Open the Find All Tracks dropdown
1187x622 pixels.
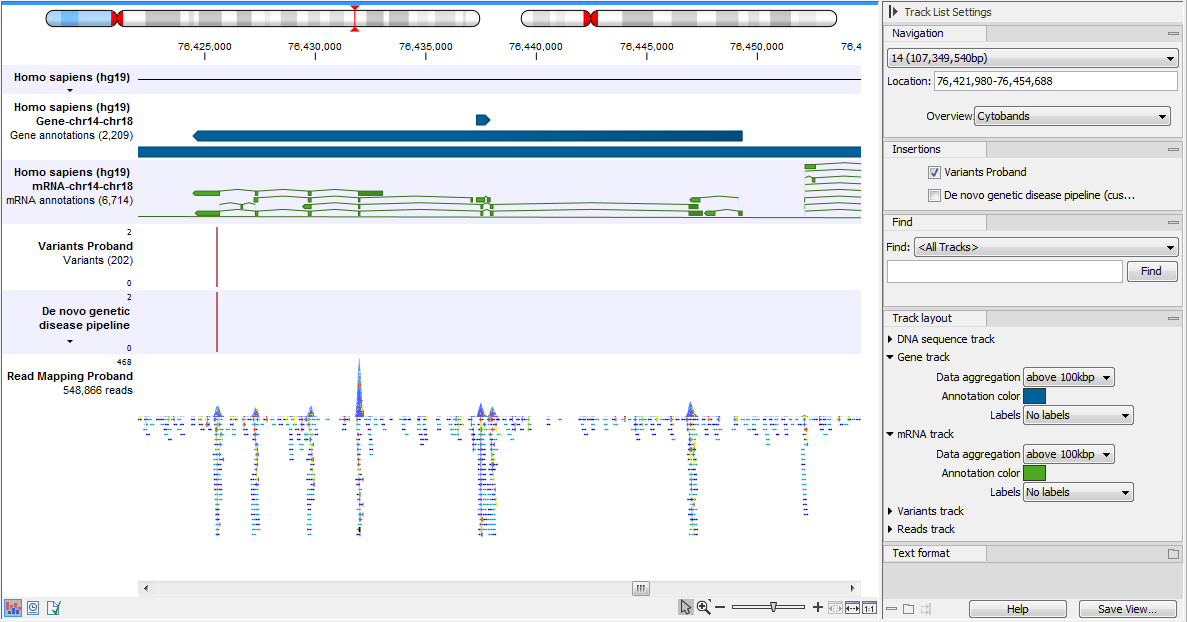[x=1046, y=247]
